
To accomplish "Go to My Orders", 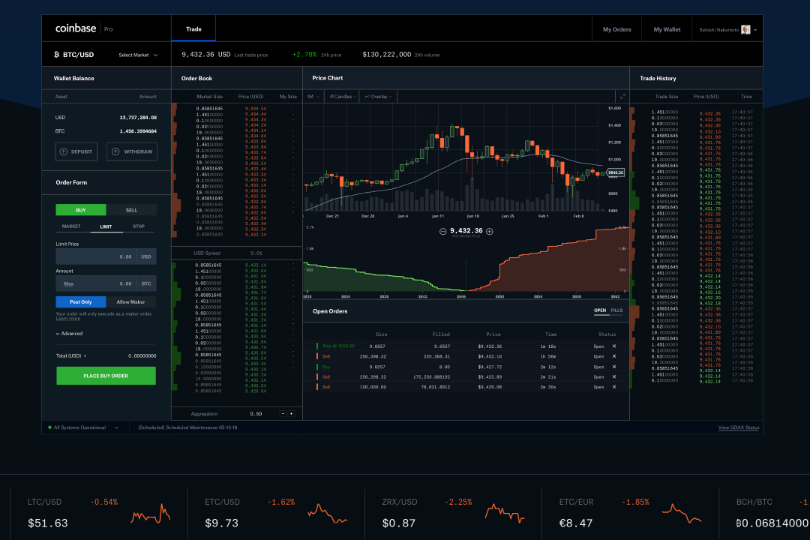I will [x=617, y=29].
